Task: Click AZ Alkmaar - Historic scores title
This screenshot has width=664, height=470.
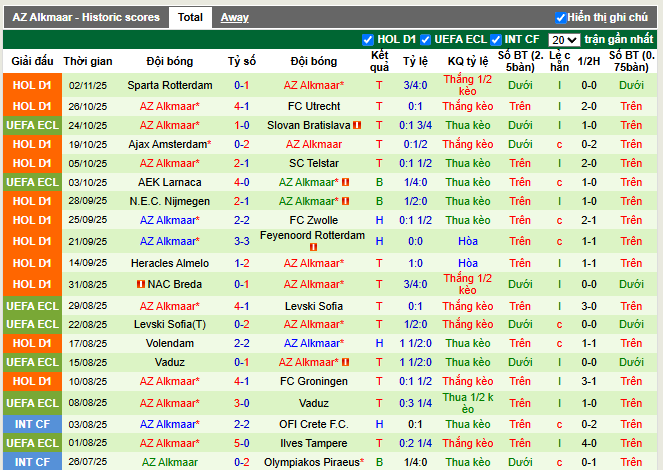Action: (x=86, y=17)
